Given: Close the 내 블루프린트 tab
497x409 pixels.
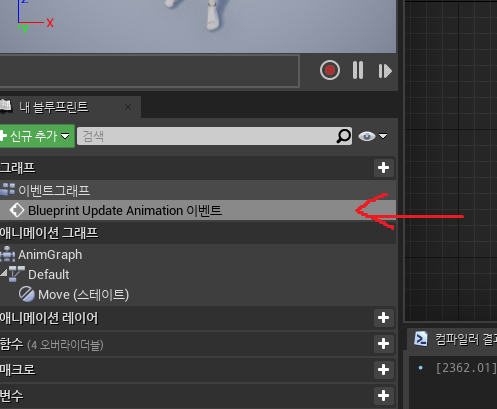Looking at the screenshot, I should pyautogui.click(x=128, y=107).
